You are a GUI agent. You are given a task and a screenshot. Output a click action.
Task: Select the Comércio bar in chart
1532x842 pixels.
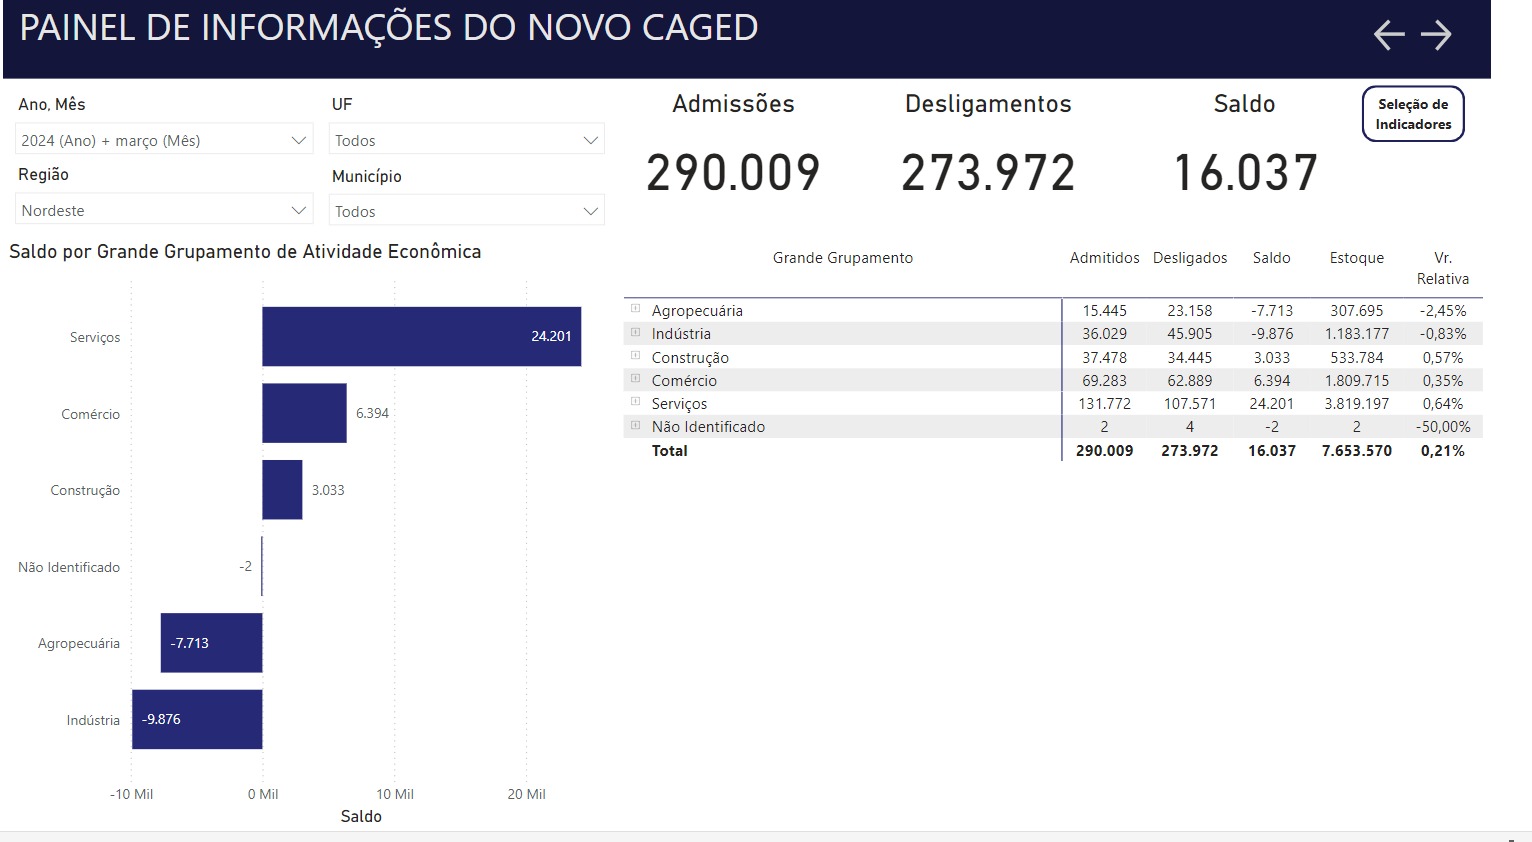pos(304,413)
